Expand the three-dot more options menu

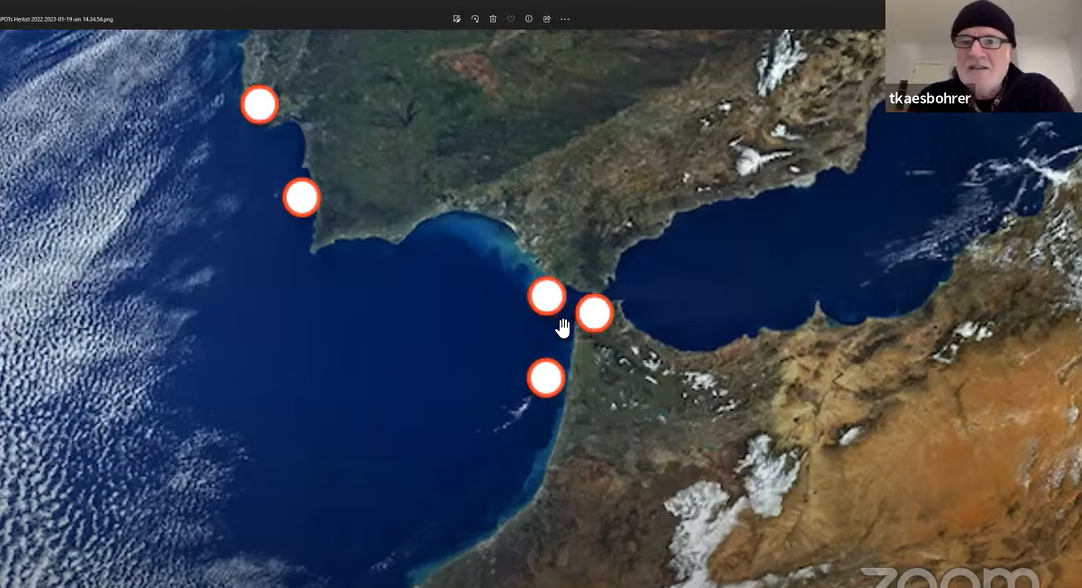point(565,19)
